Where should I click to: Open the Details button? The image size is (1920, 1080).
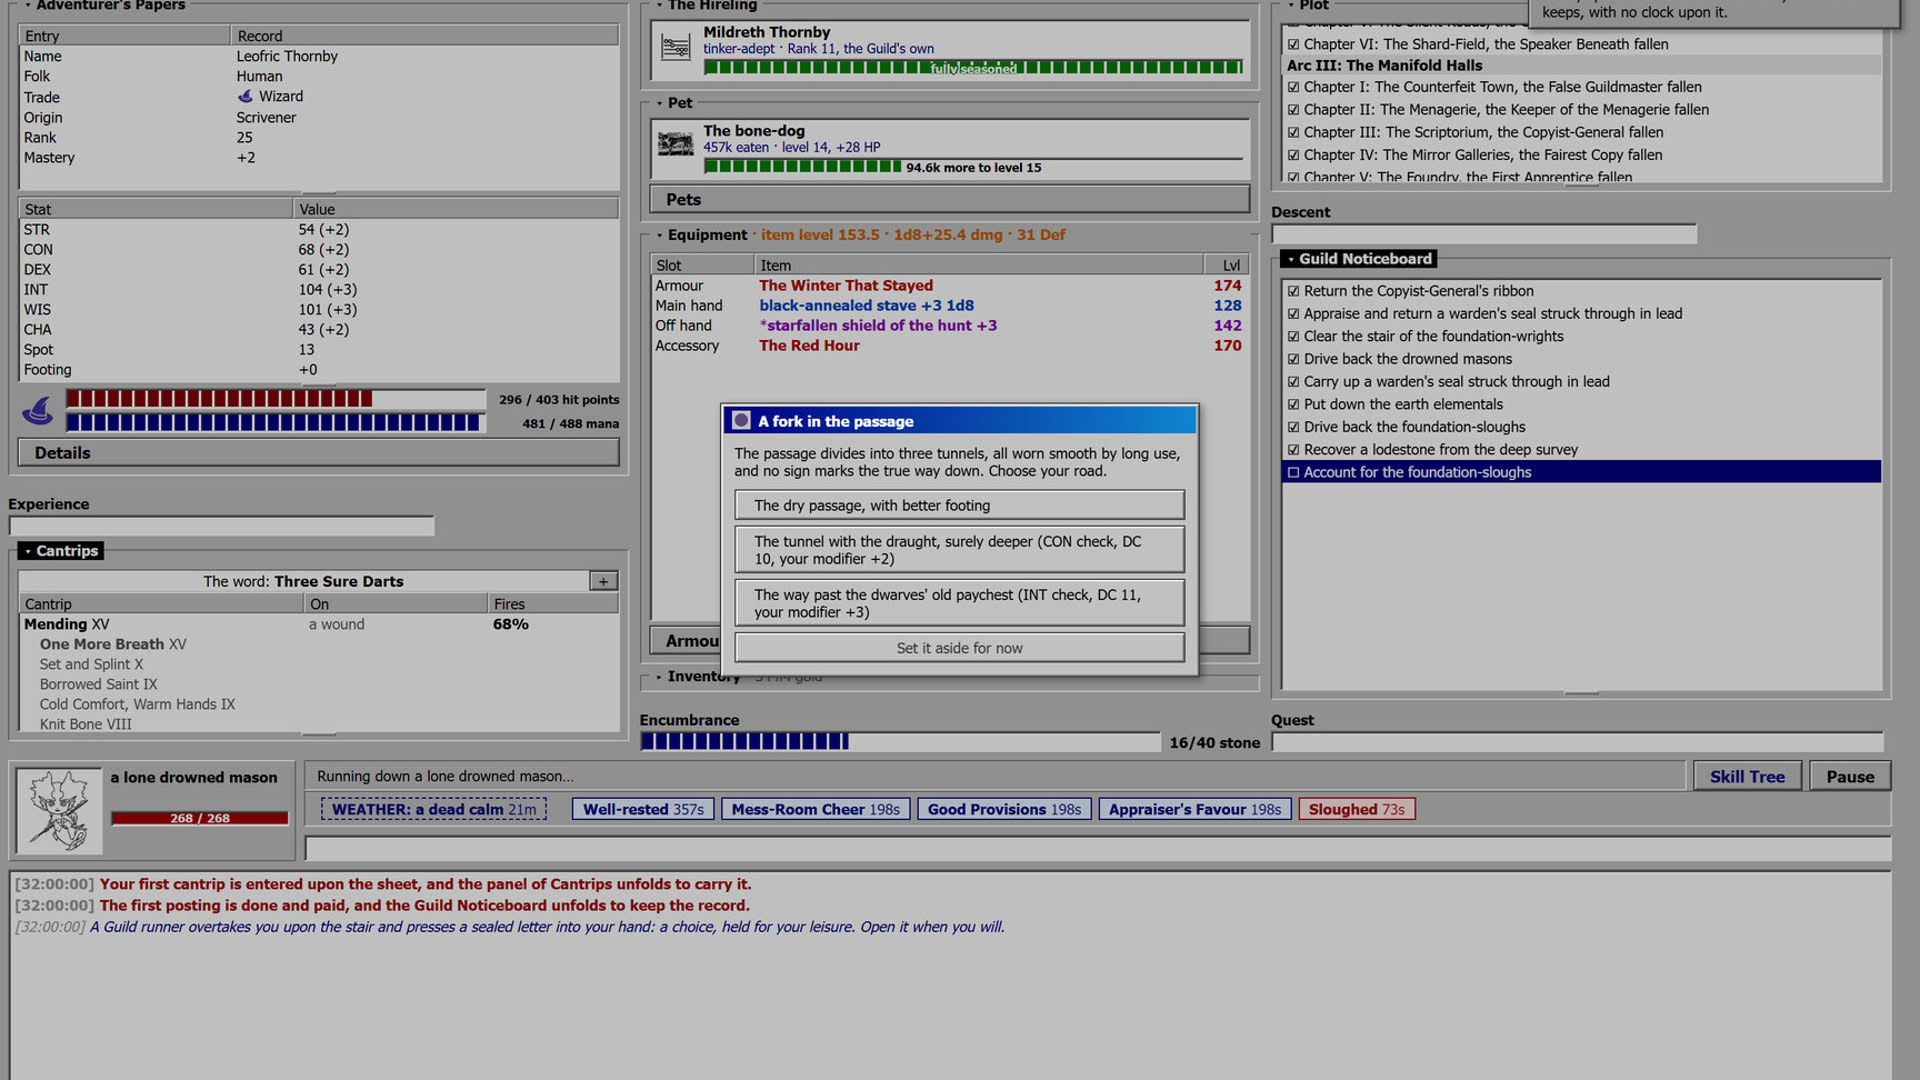318,453
